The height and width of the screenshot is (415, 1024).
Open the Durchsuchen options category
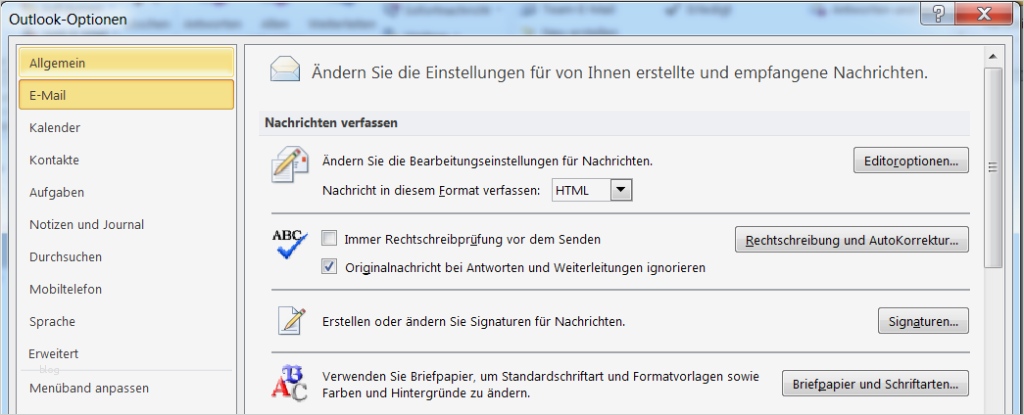pyautogui.click(x=127, y=257)
